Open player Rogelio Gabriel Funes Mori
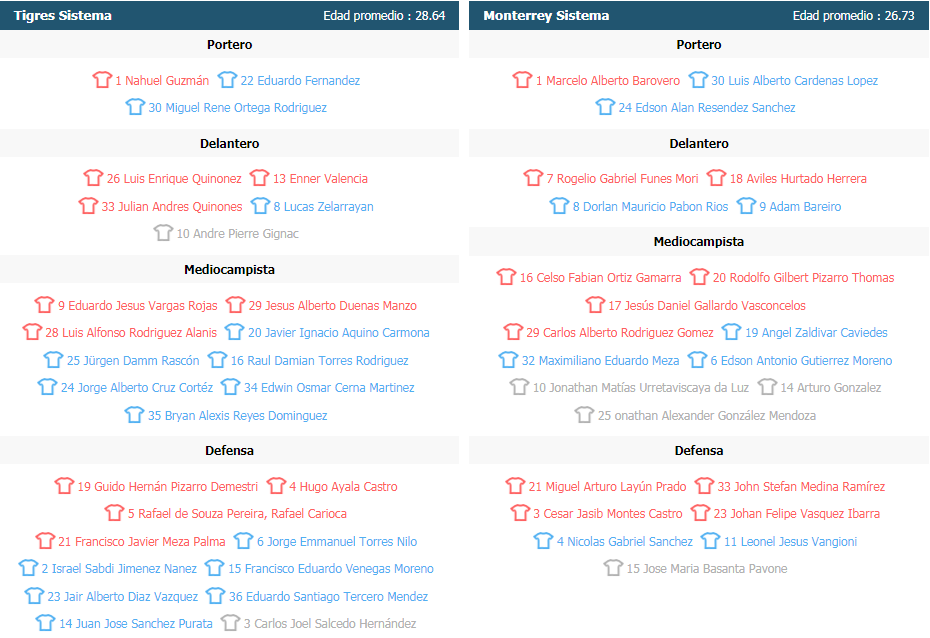This screenshot has width=930, height=638. tap(622, 178)
